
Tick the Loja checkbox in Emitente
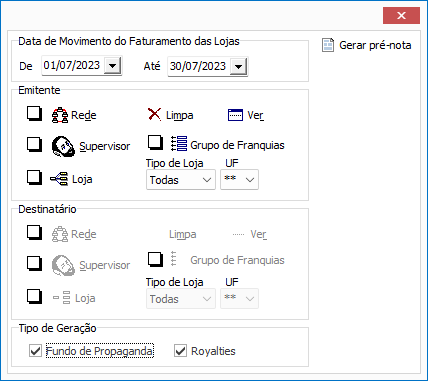[34, 178]
